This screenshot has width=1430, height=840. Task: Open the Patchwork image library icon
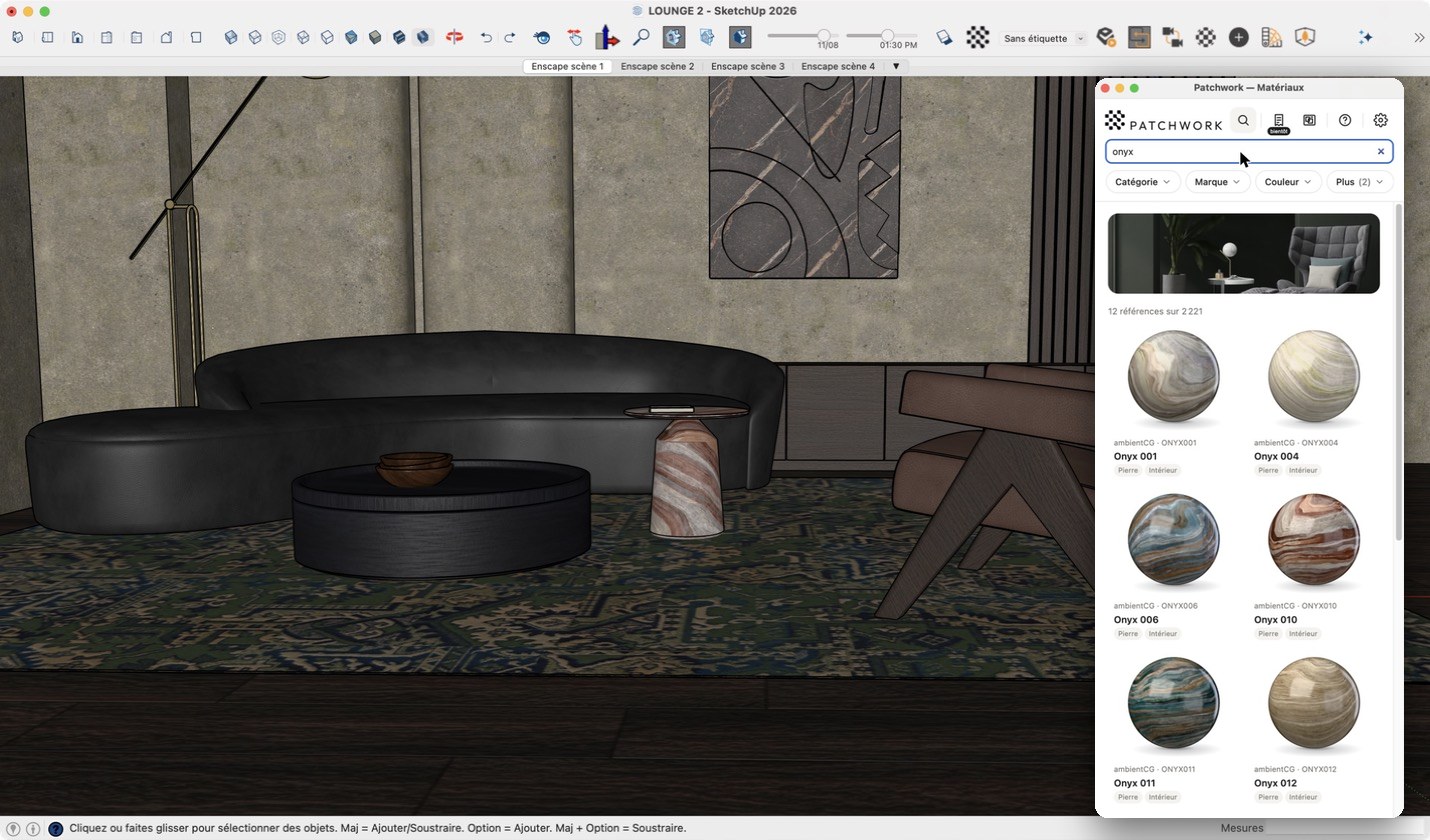pos(1309,120)
